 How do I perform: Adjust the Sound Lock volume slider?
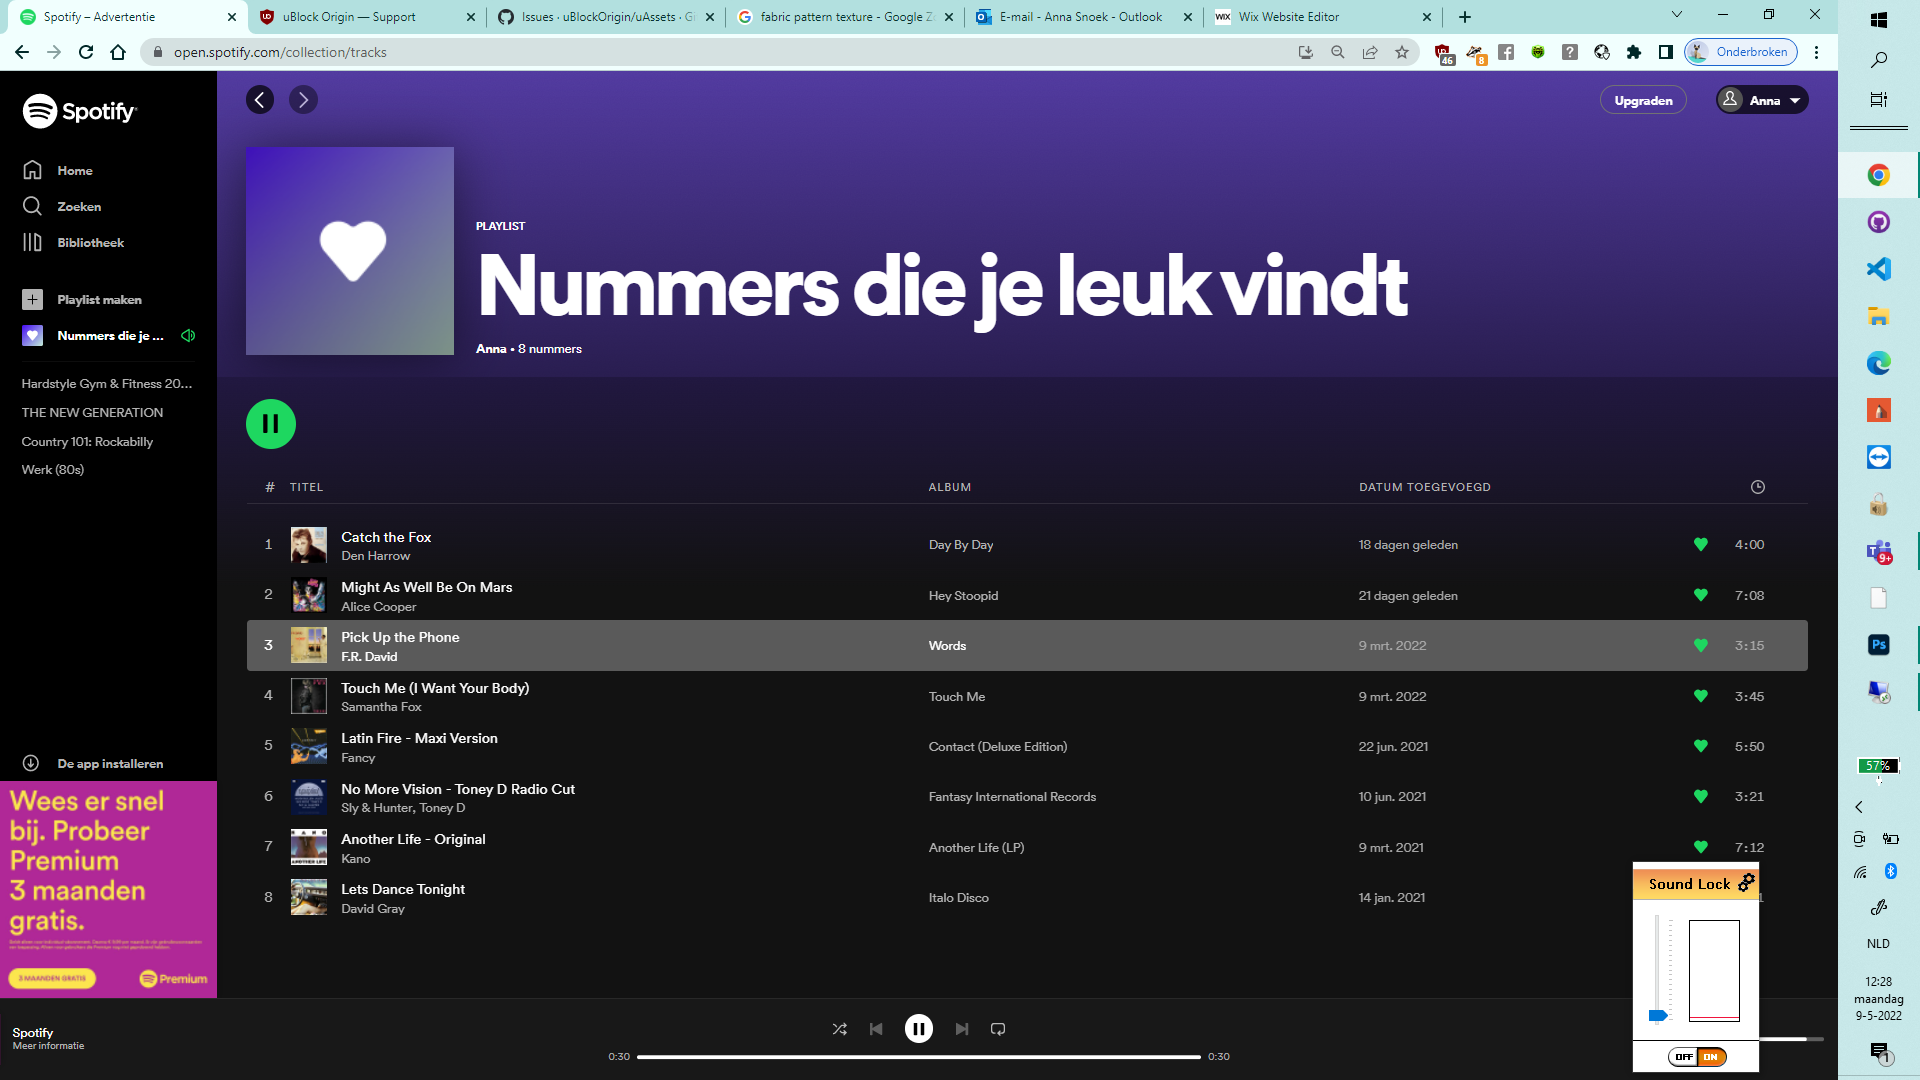1657,1015
